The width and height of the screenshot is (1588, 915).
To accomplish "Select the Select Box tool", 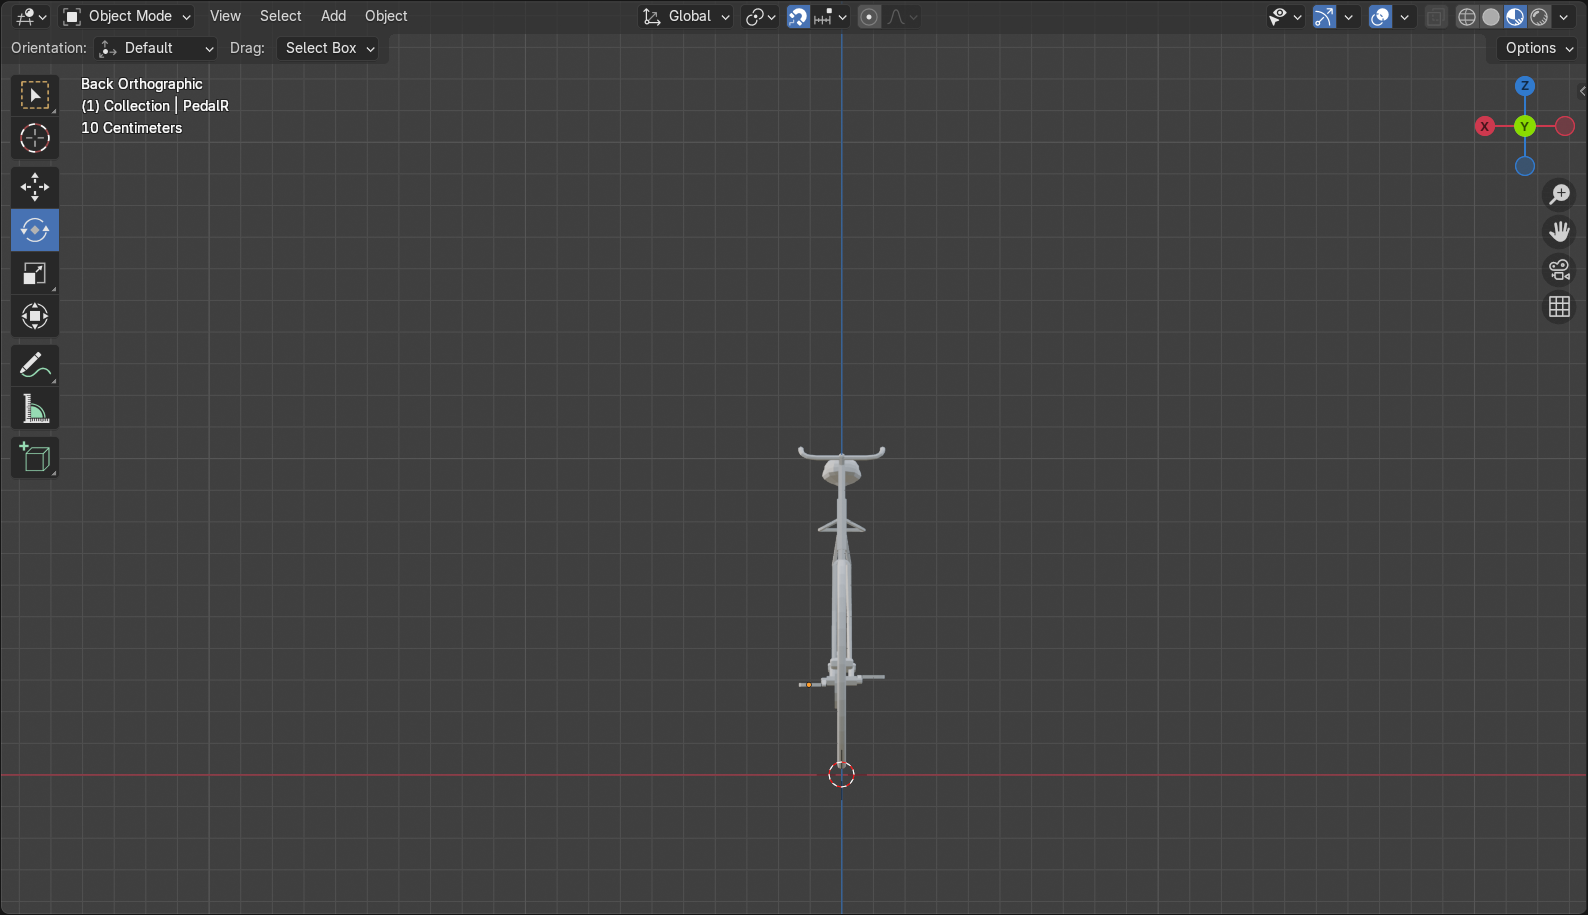I will (x=35, y=95).
